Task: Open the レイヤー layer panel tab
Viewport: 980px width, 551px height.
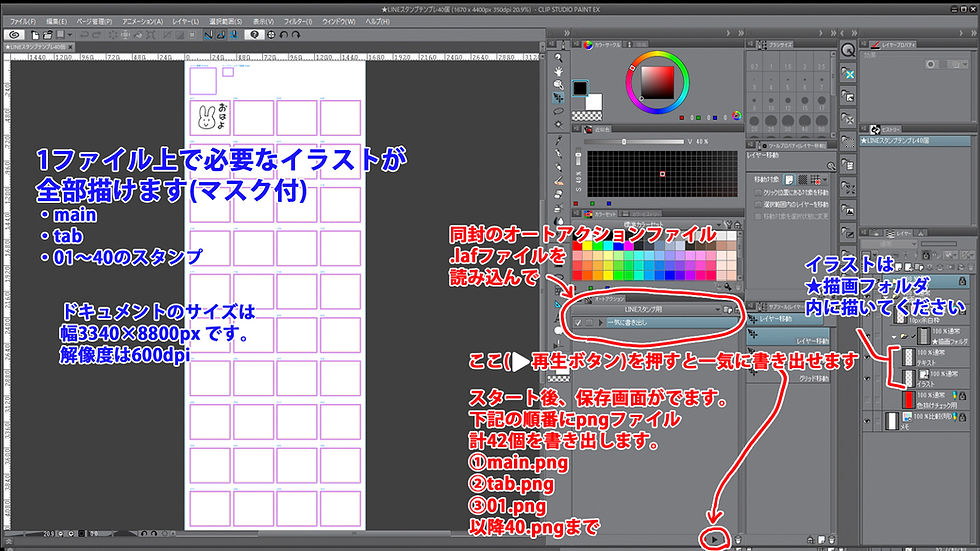Action: tap(899, 234)
